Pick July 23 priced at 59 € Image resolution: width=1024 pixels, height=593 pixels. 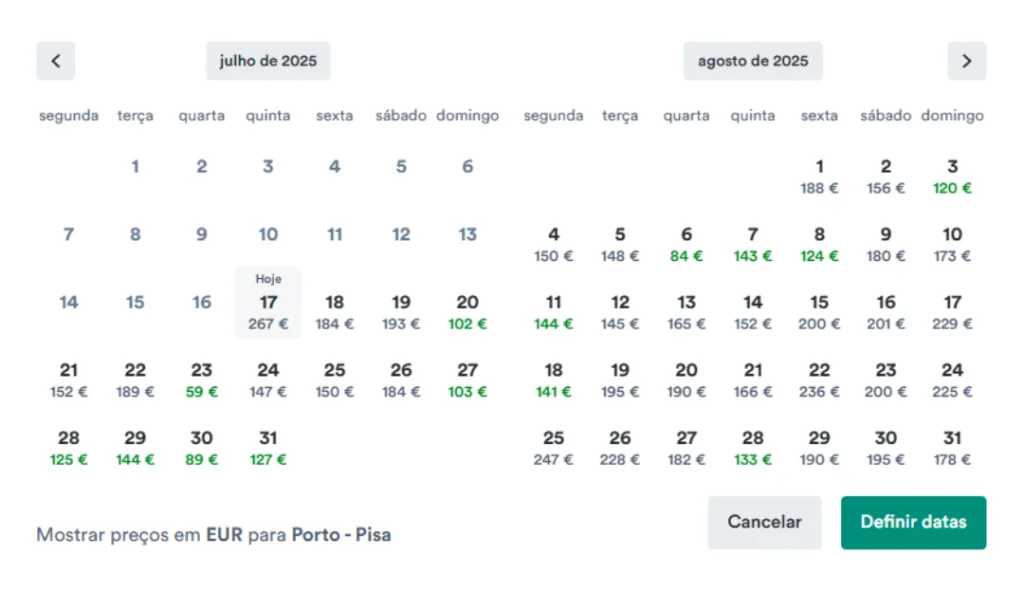tap(202, 379)
